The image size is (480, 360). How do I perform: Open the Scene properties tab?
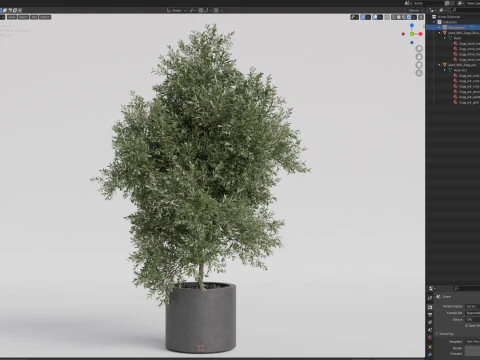pyautogui.click(x=430, y=330)
